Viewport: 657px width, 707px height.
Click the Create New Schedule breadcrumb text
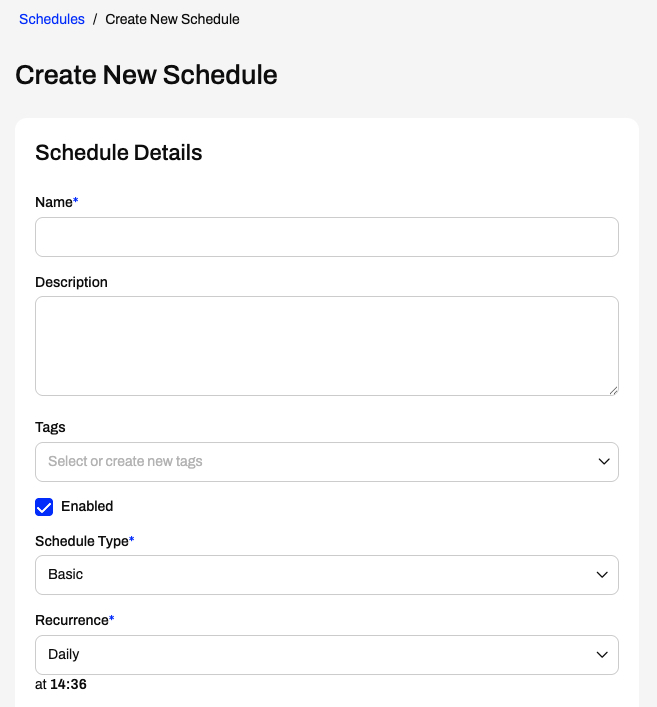(172, 19)
